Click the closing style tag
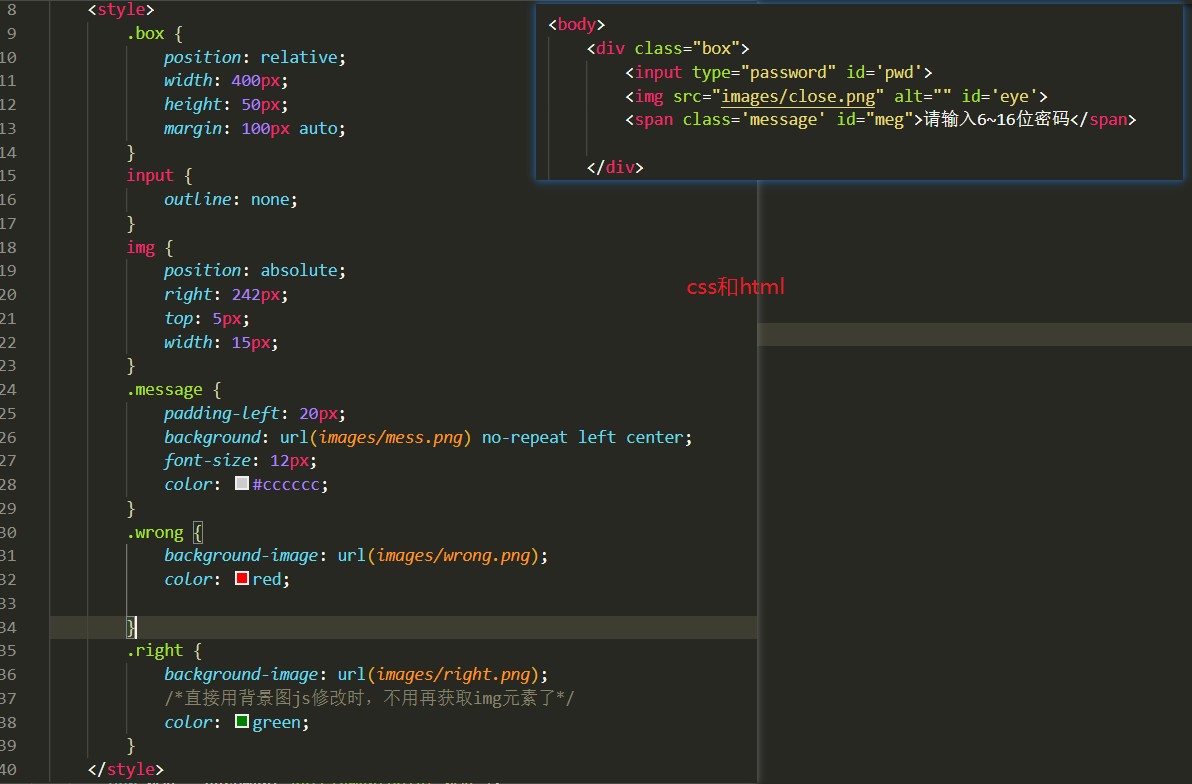Viewport: 1192px width, 784px height. pos(125,770)
